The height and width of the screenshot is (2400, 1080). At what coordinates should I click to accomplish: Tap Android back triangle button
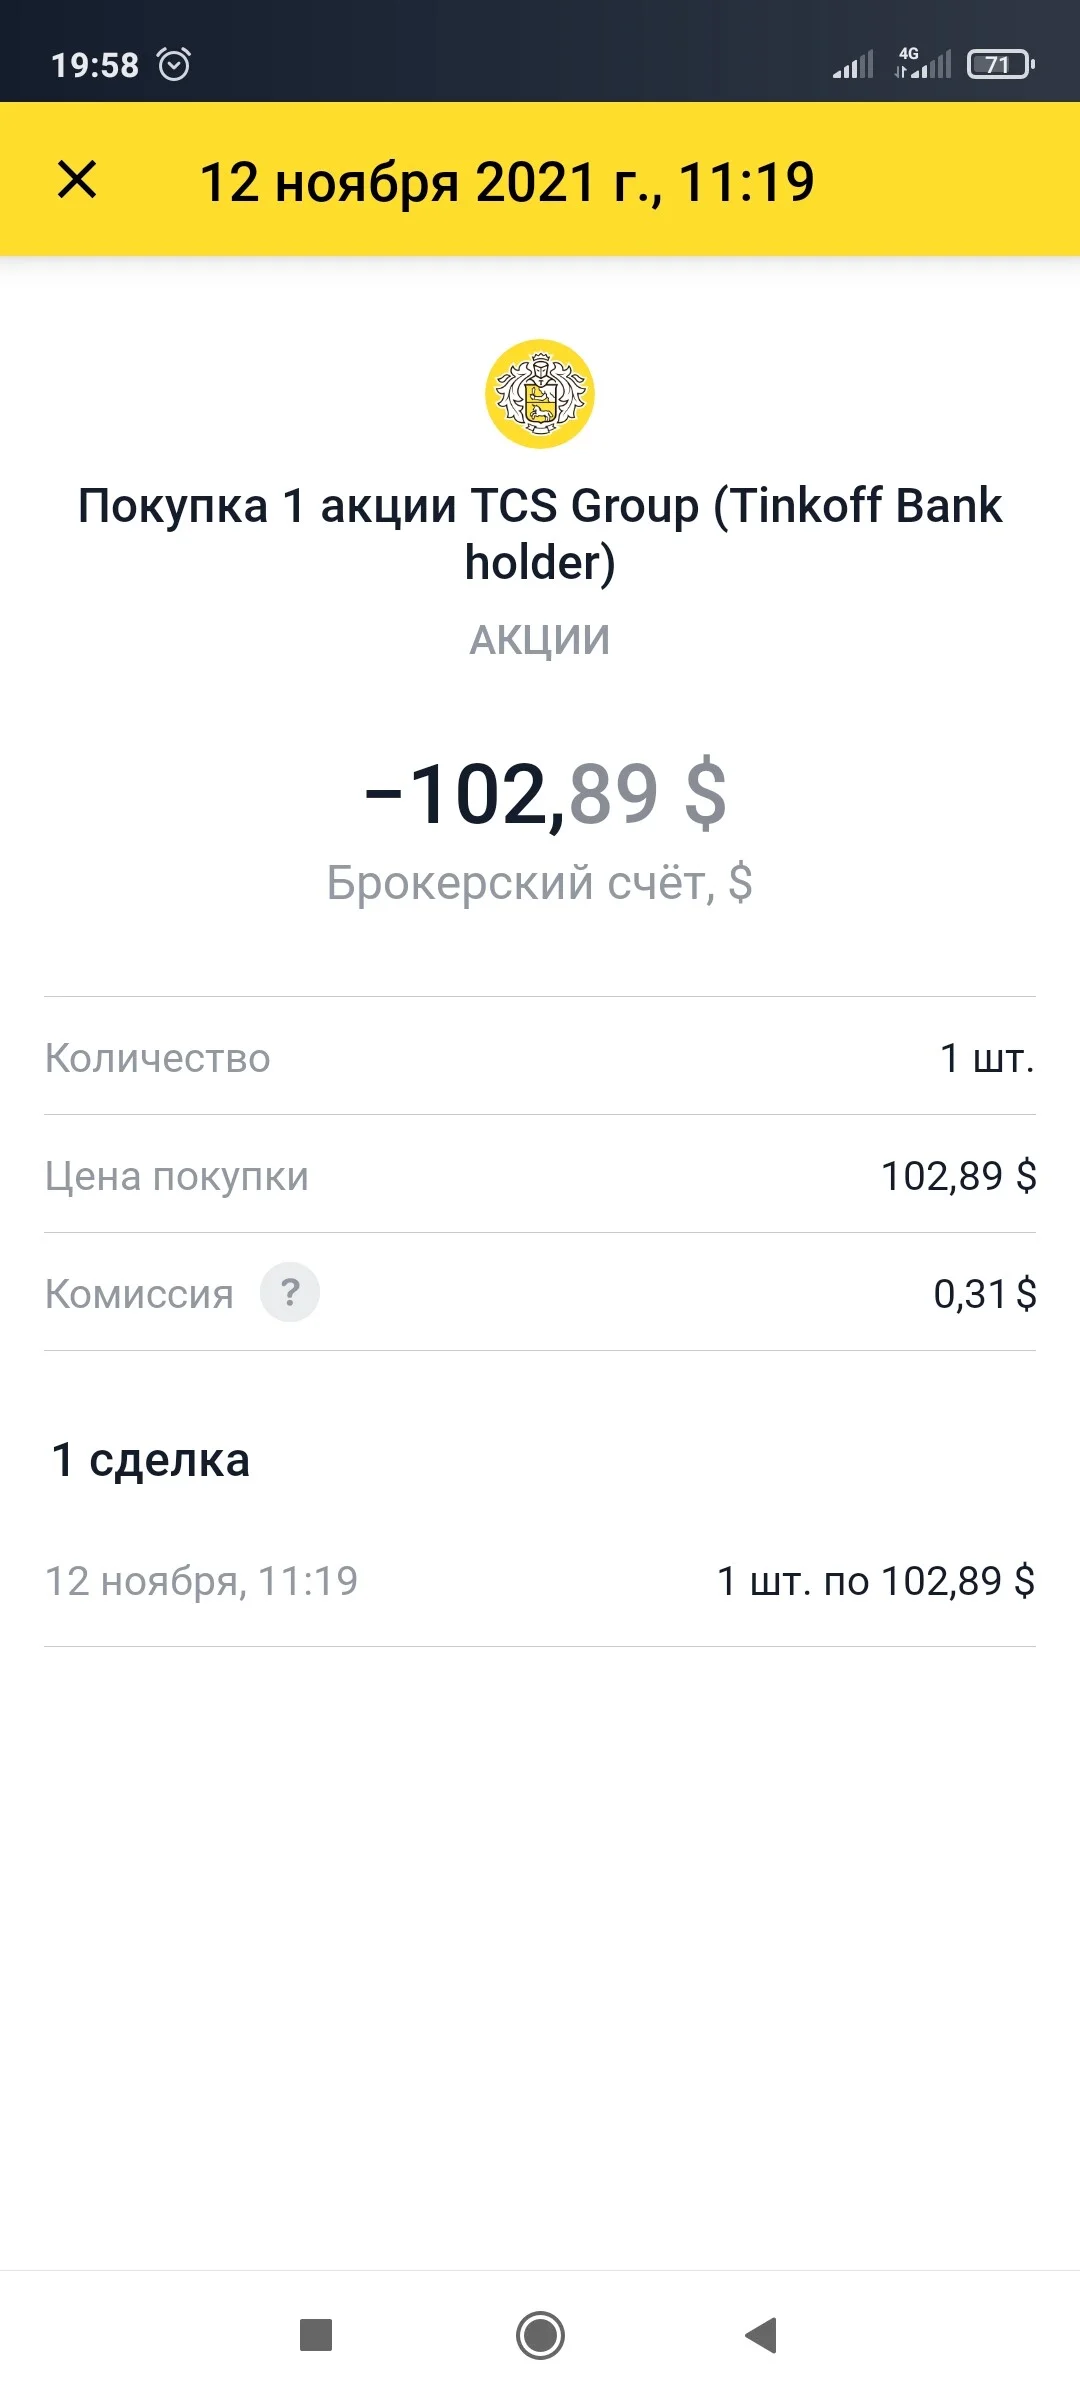(761, 2336)
